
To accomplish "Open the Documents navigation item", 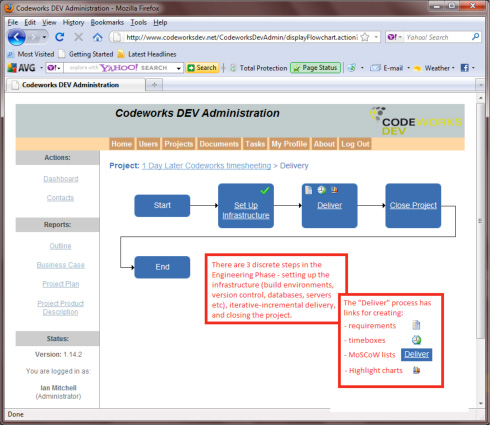I will point(219,144).
